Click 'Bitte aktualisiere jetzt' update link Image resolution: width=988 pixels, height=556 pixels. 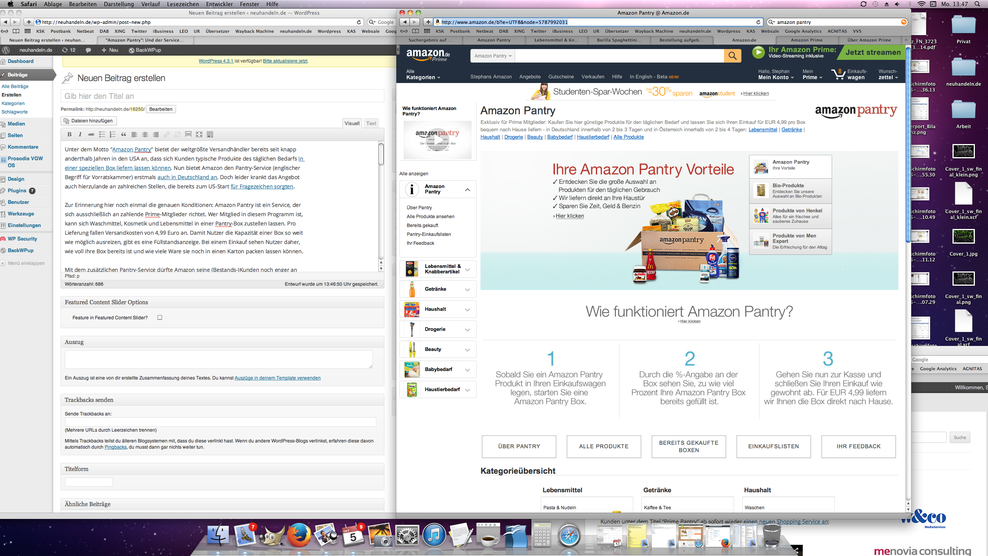click(x=285, y=61)
